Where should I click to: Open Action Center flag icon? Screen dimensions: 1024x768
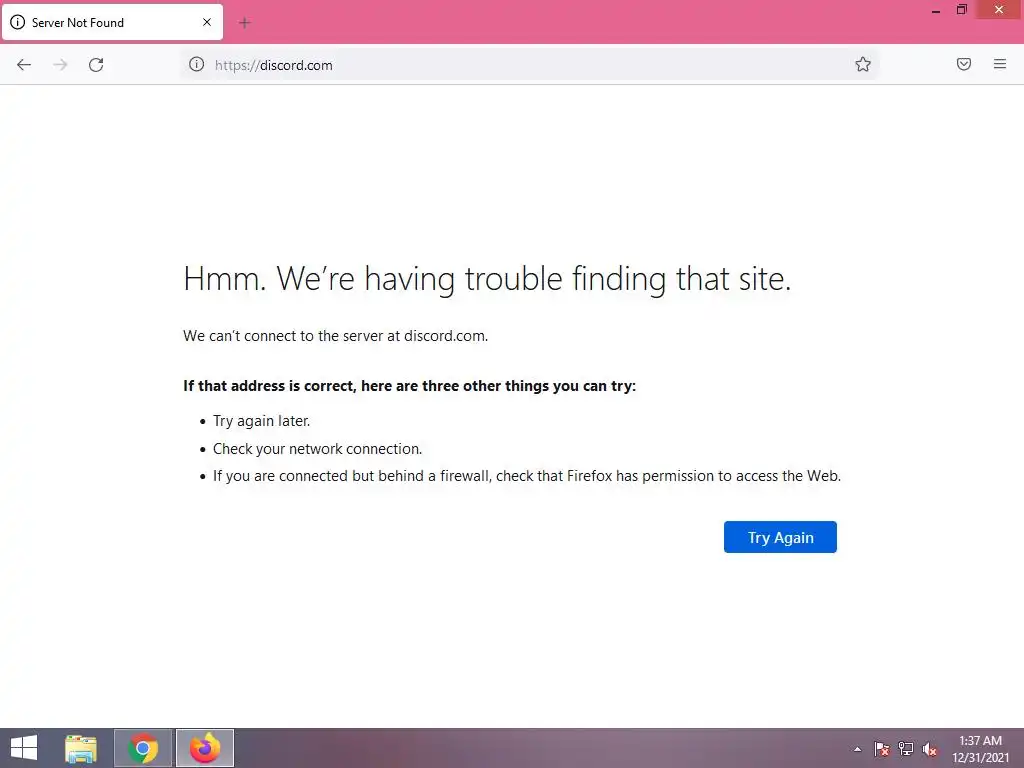(x=882, y=749)
